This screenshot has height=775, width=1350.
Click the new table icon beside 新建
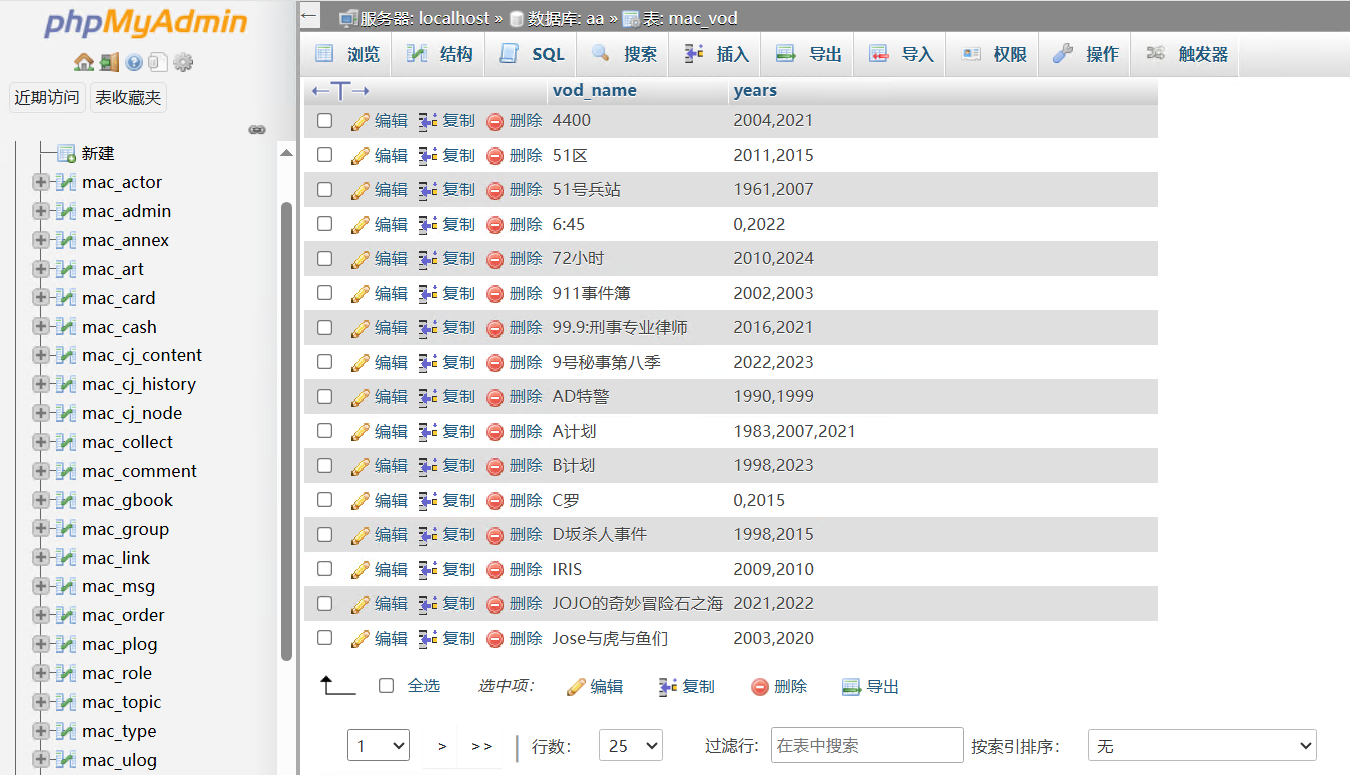(x=66, y=153)
